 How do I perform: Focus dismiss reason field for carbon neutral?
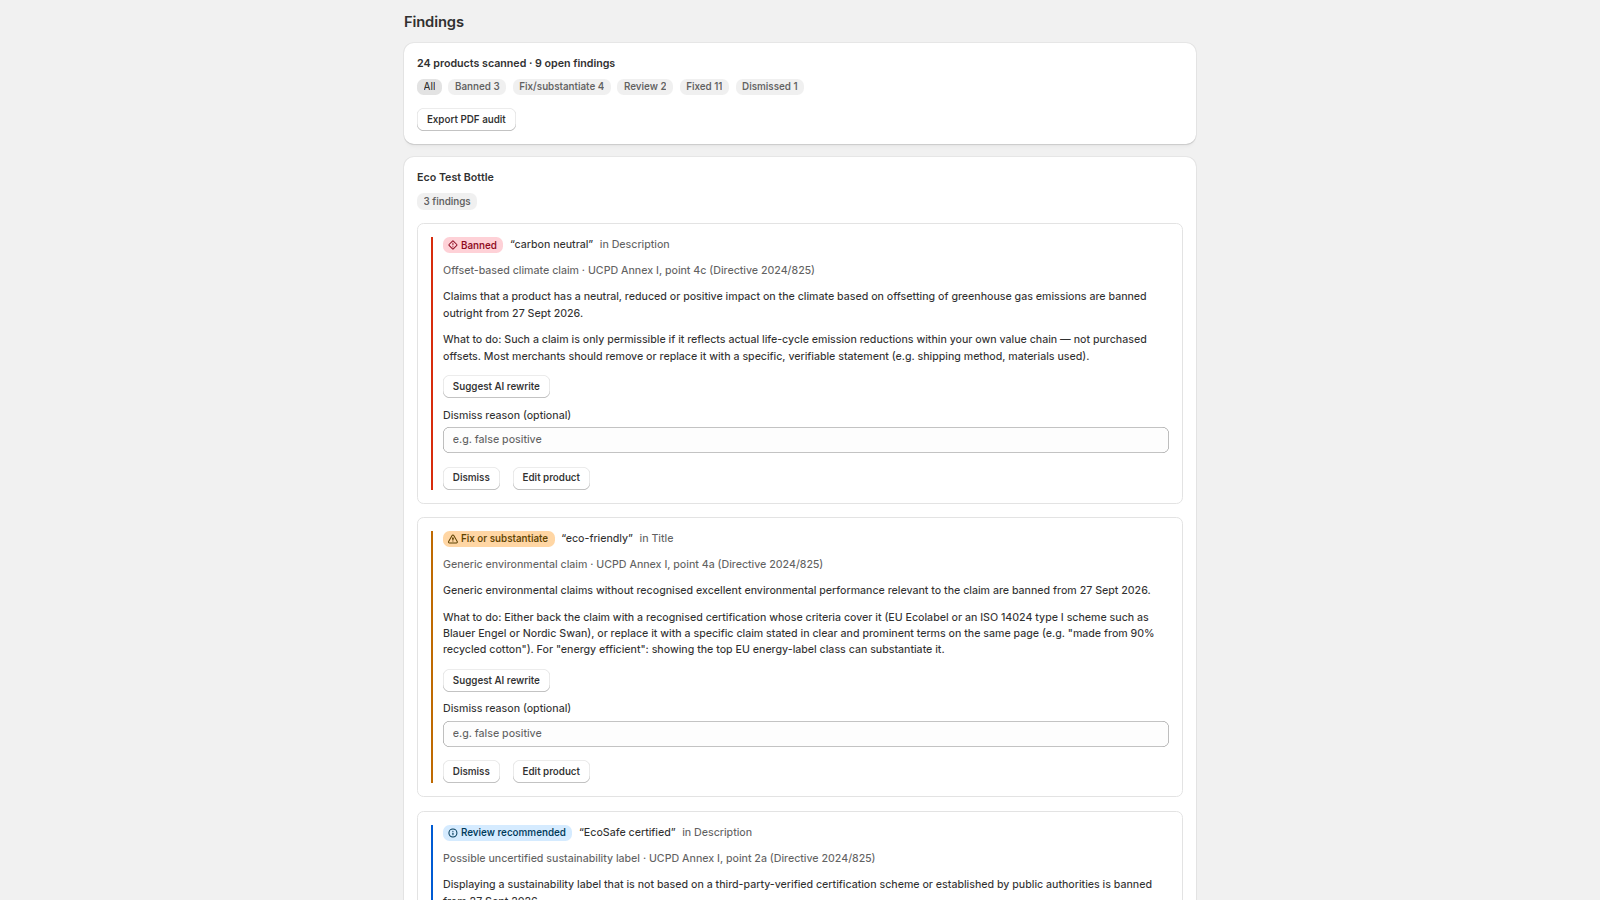[806, 440]
